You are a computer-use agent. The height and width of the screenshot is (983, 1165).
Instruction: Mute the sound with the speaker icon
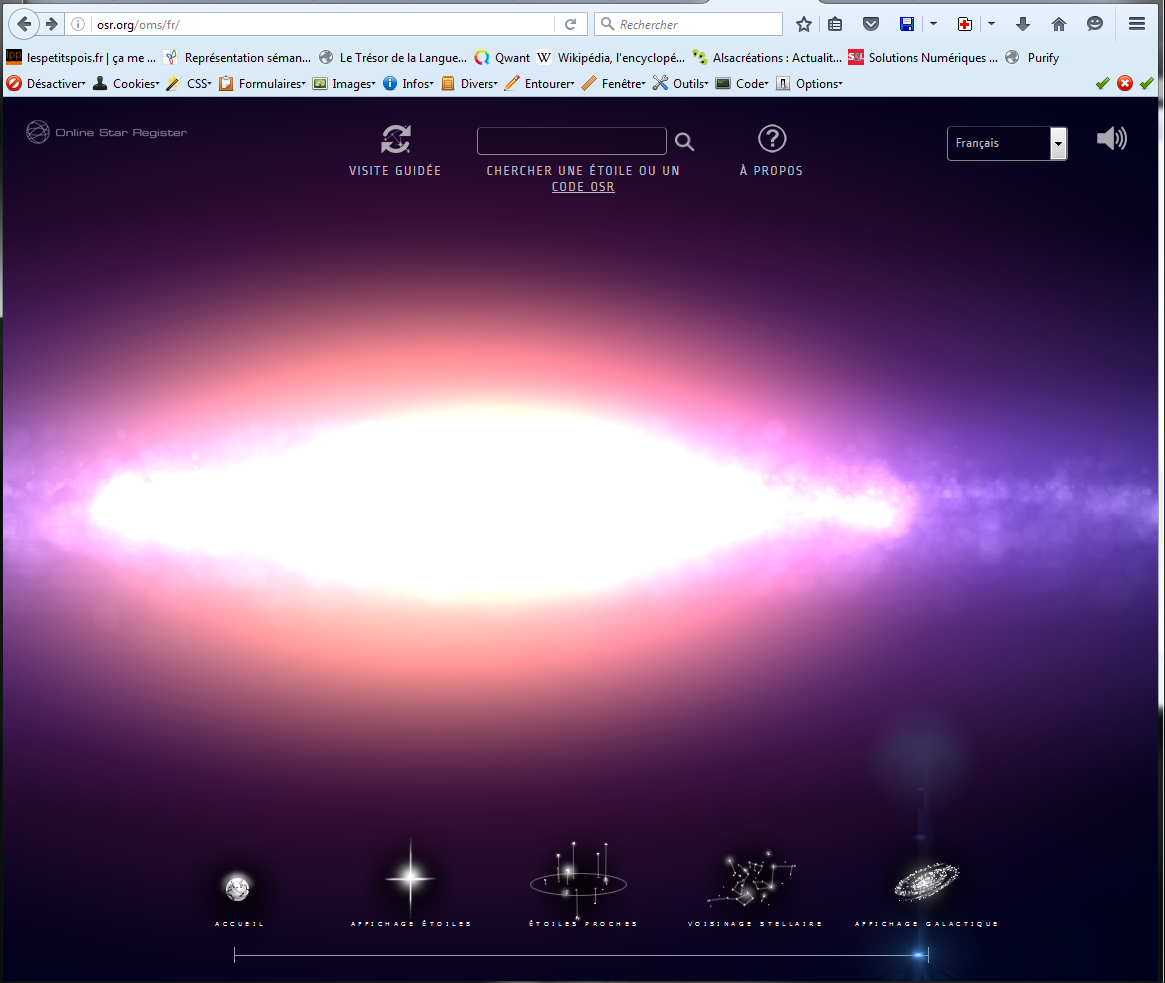pyautogui.click(x=1111, y=139)
